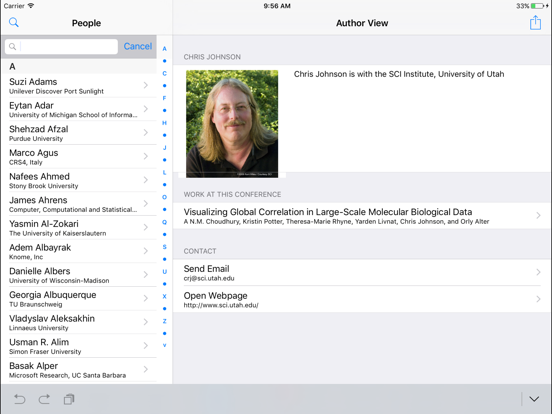The height and width of the screenshot is (414, 552).
Task: Select Danielle Albers from University of Wisconsin-Madison
Action: (x=79, y=275)
